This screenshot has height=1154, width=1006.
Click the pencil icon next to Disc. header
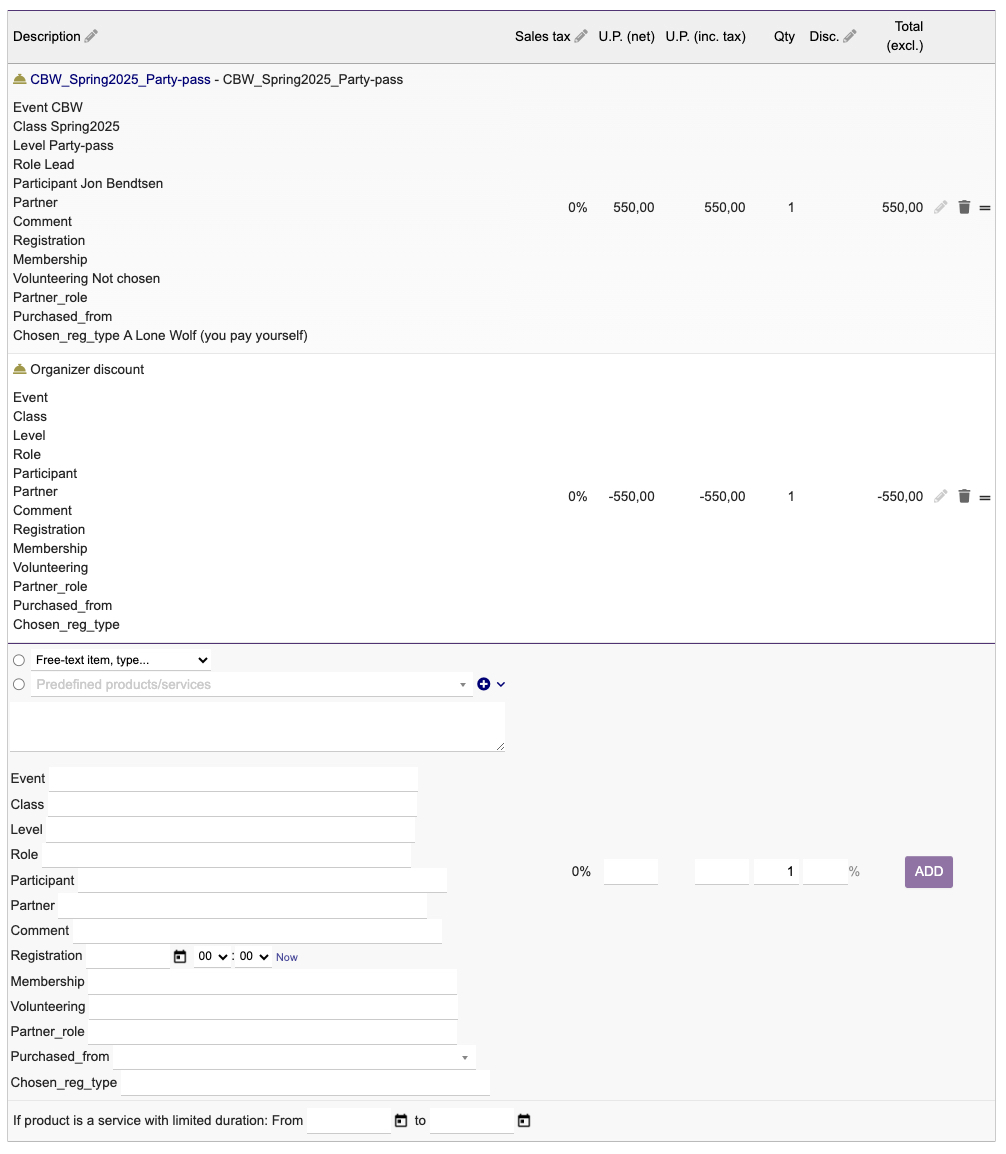(x=850, y=36)
